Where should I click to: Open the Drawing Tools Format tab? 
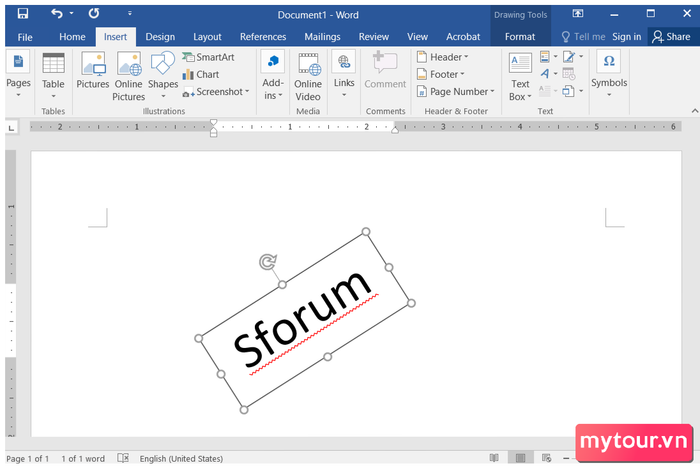[x=520, y=37]
